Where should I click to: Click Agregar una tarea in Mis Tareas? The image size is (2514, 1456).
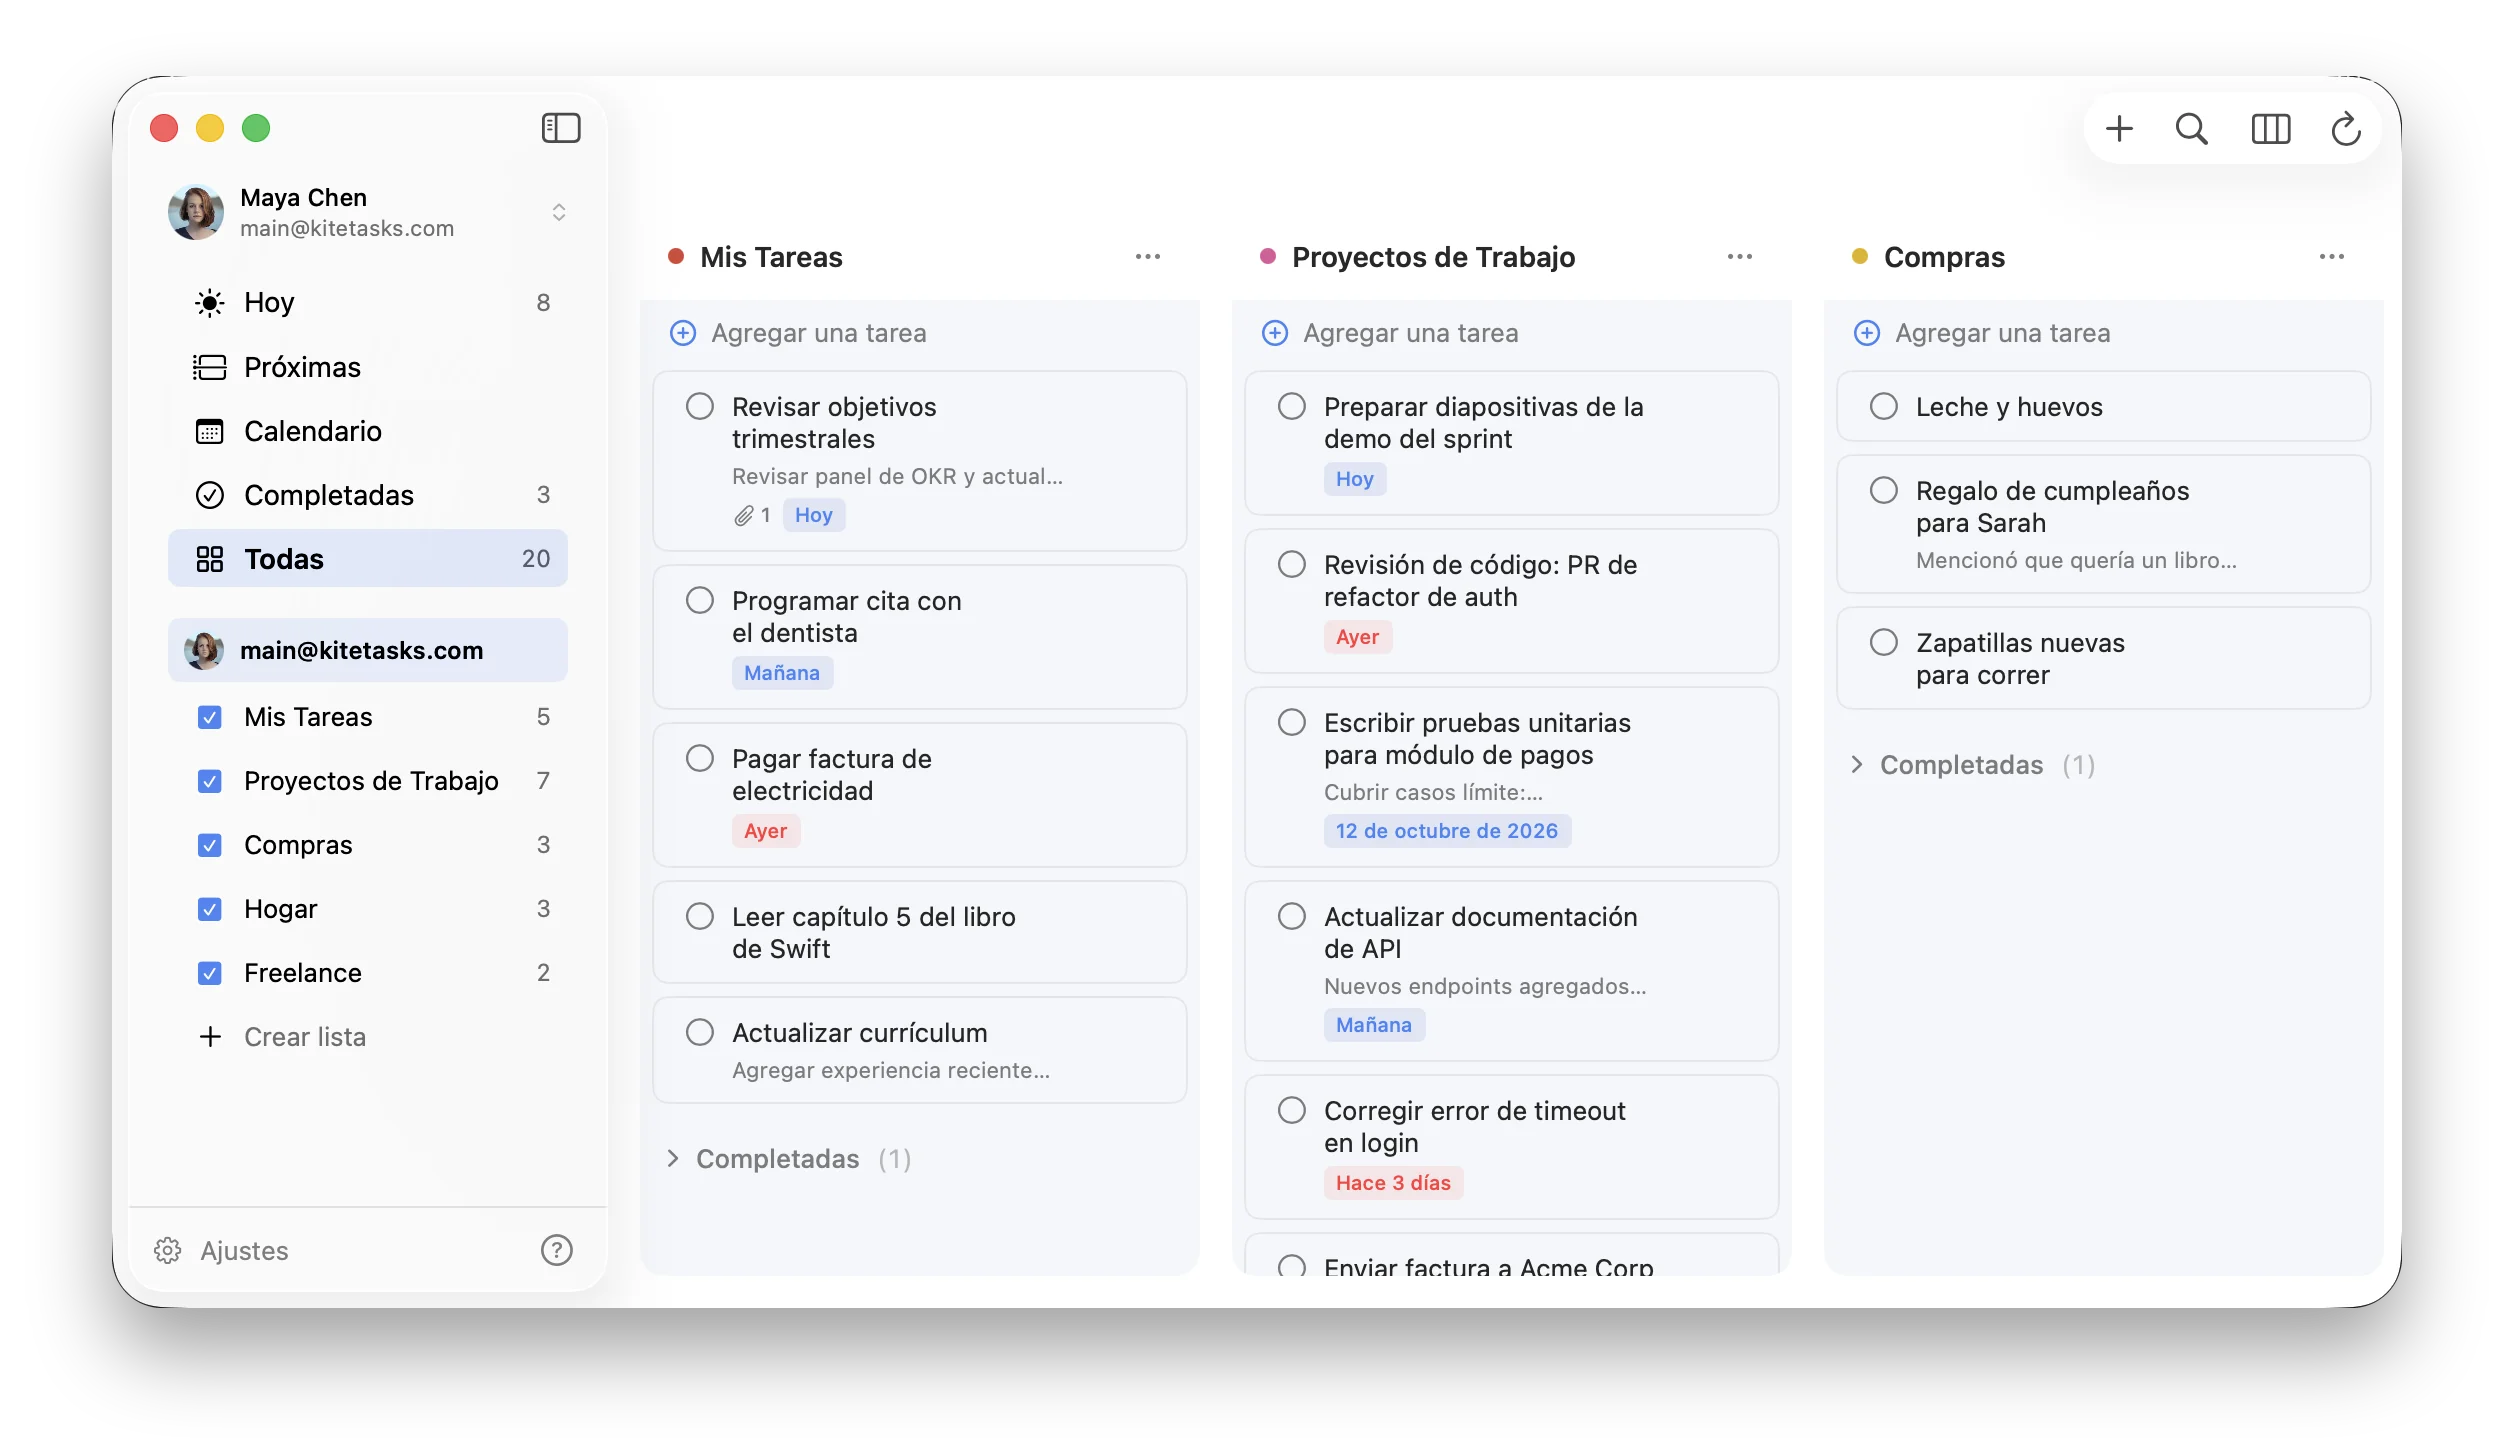click(x=798, y=333)
